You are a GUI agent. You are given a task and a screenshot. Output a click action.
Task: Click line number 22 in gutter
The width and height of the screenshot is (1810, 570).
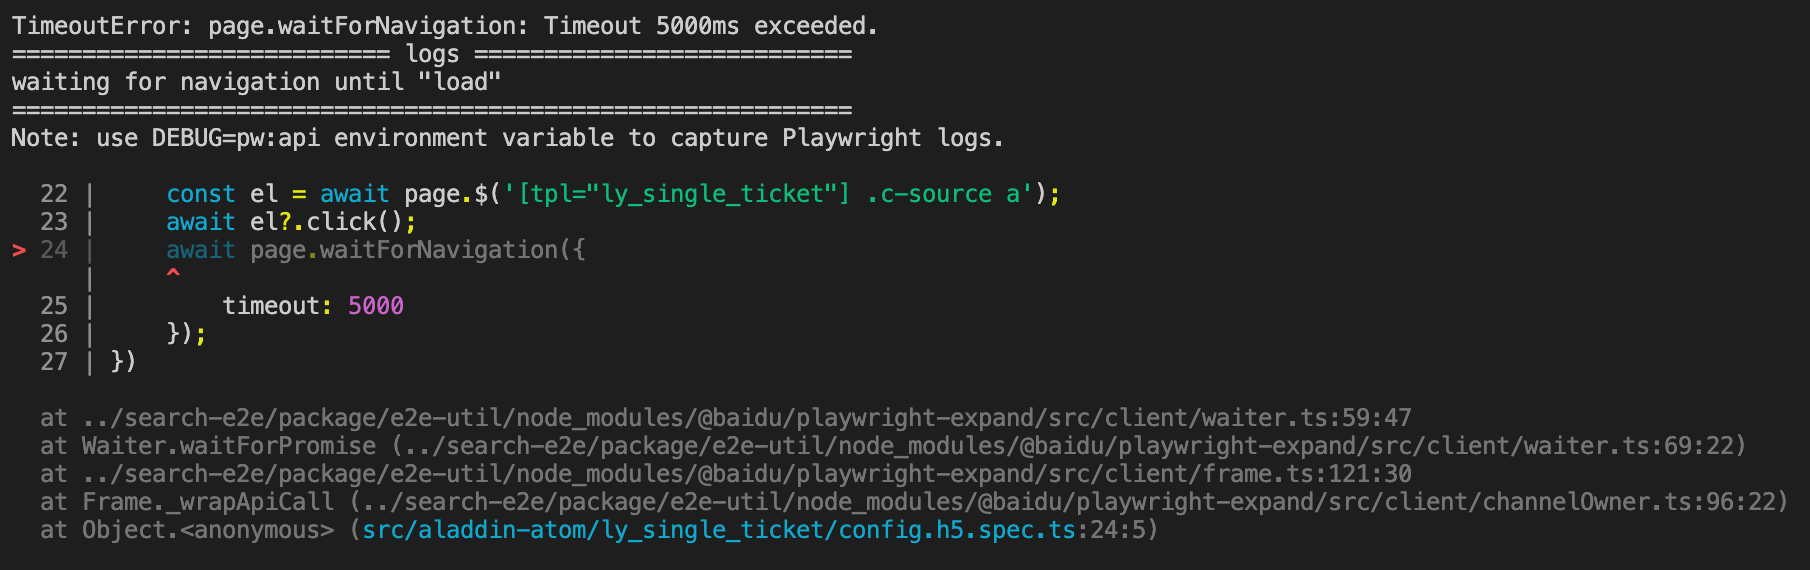click(54, 194)
